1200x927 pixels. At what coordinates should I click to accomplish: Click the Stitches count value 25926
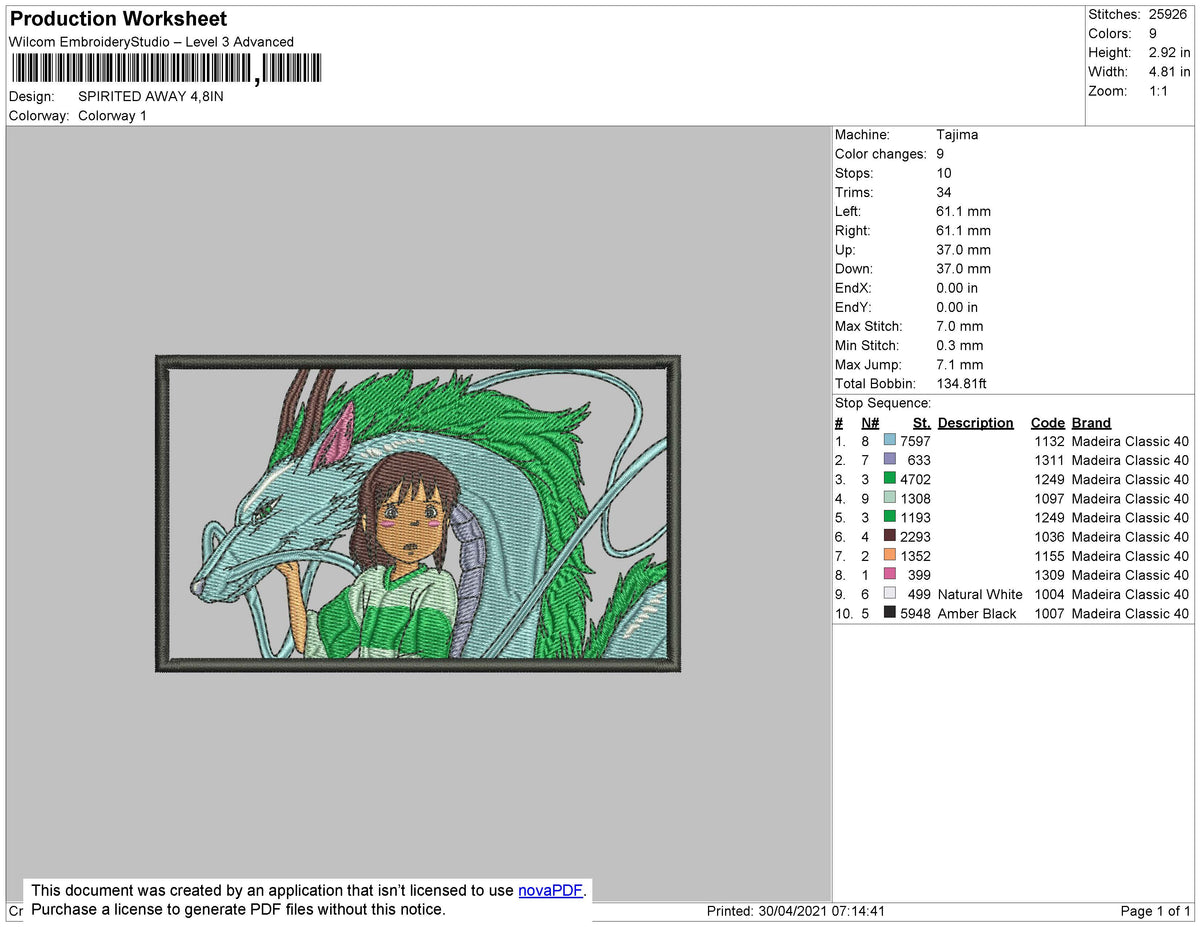tap(1168, 14)
